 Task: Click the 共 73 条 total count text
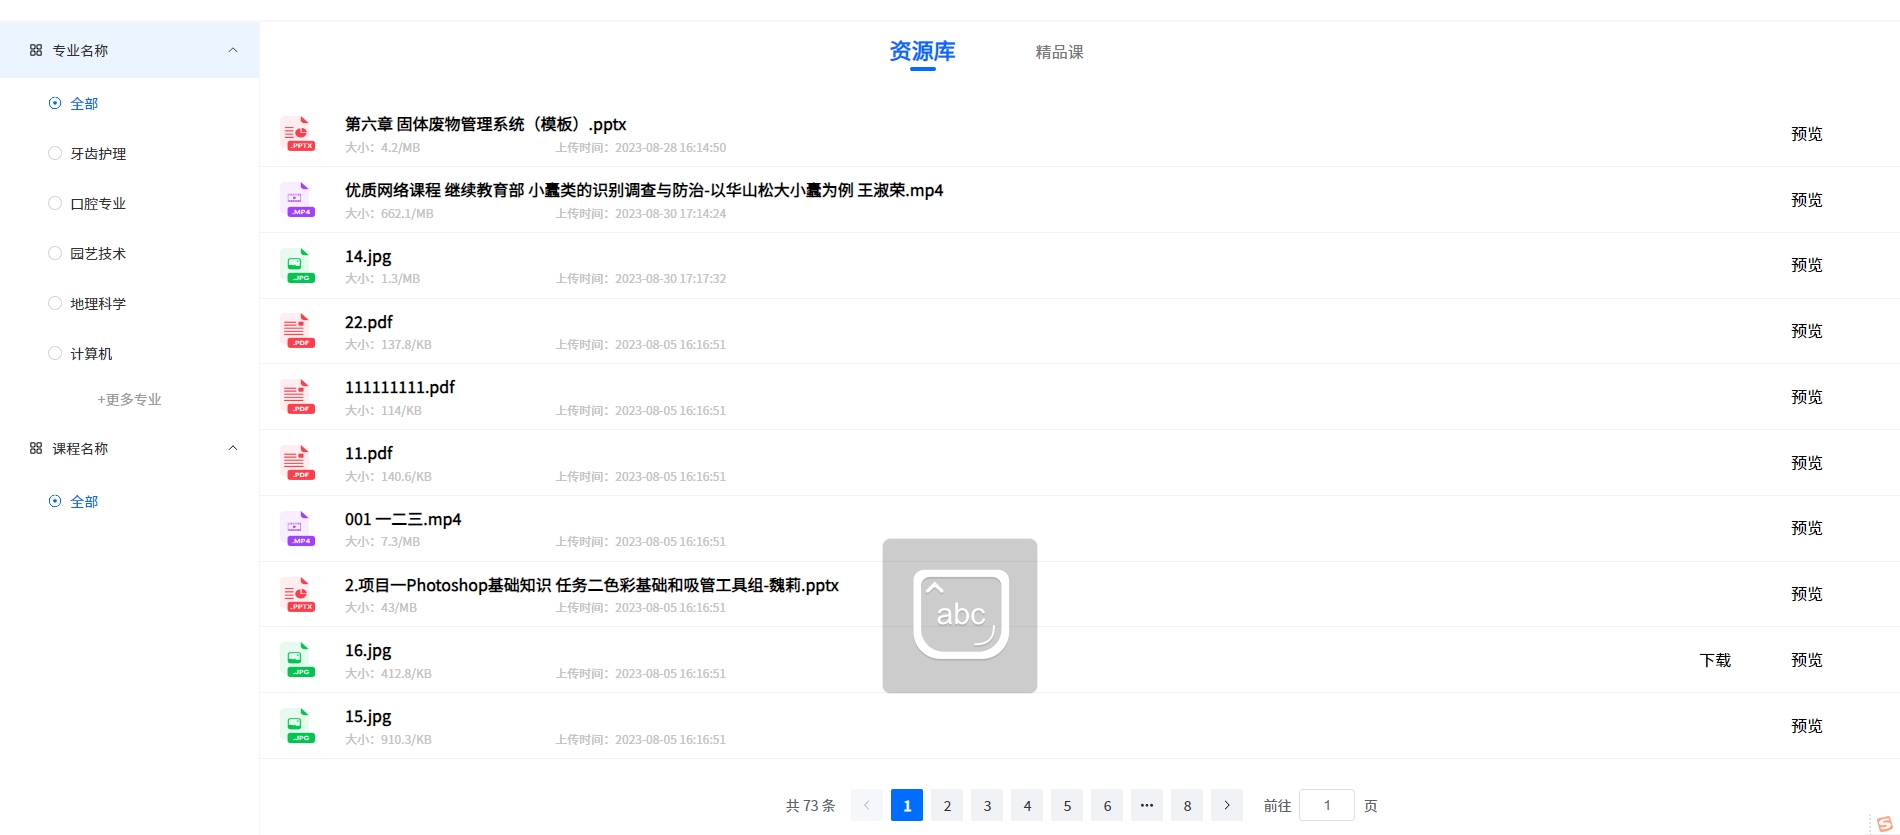pos(810,805)
